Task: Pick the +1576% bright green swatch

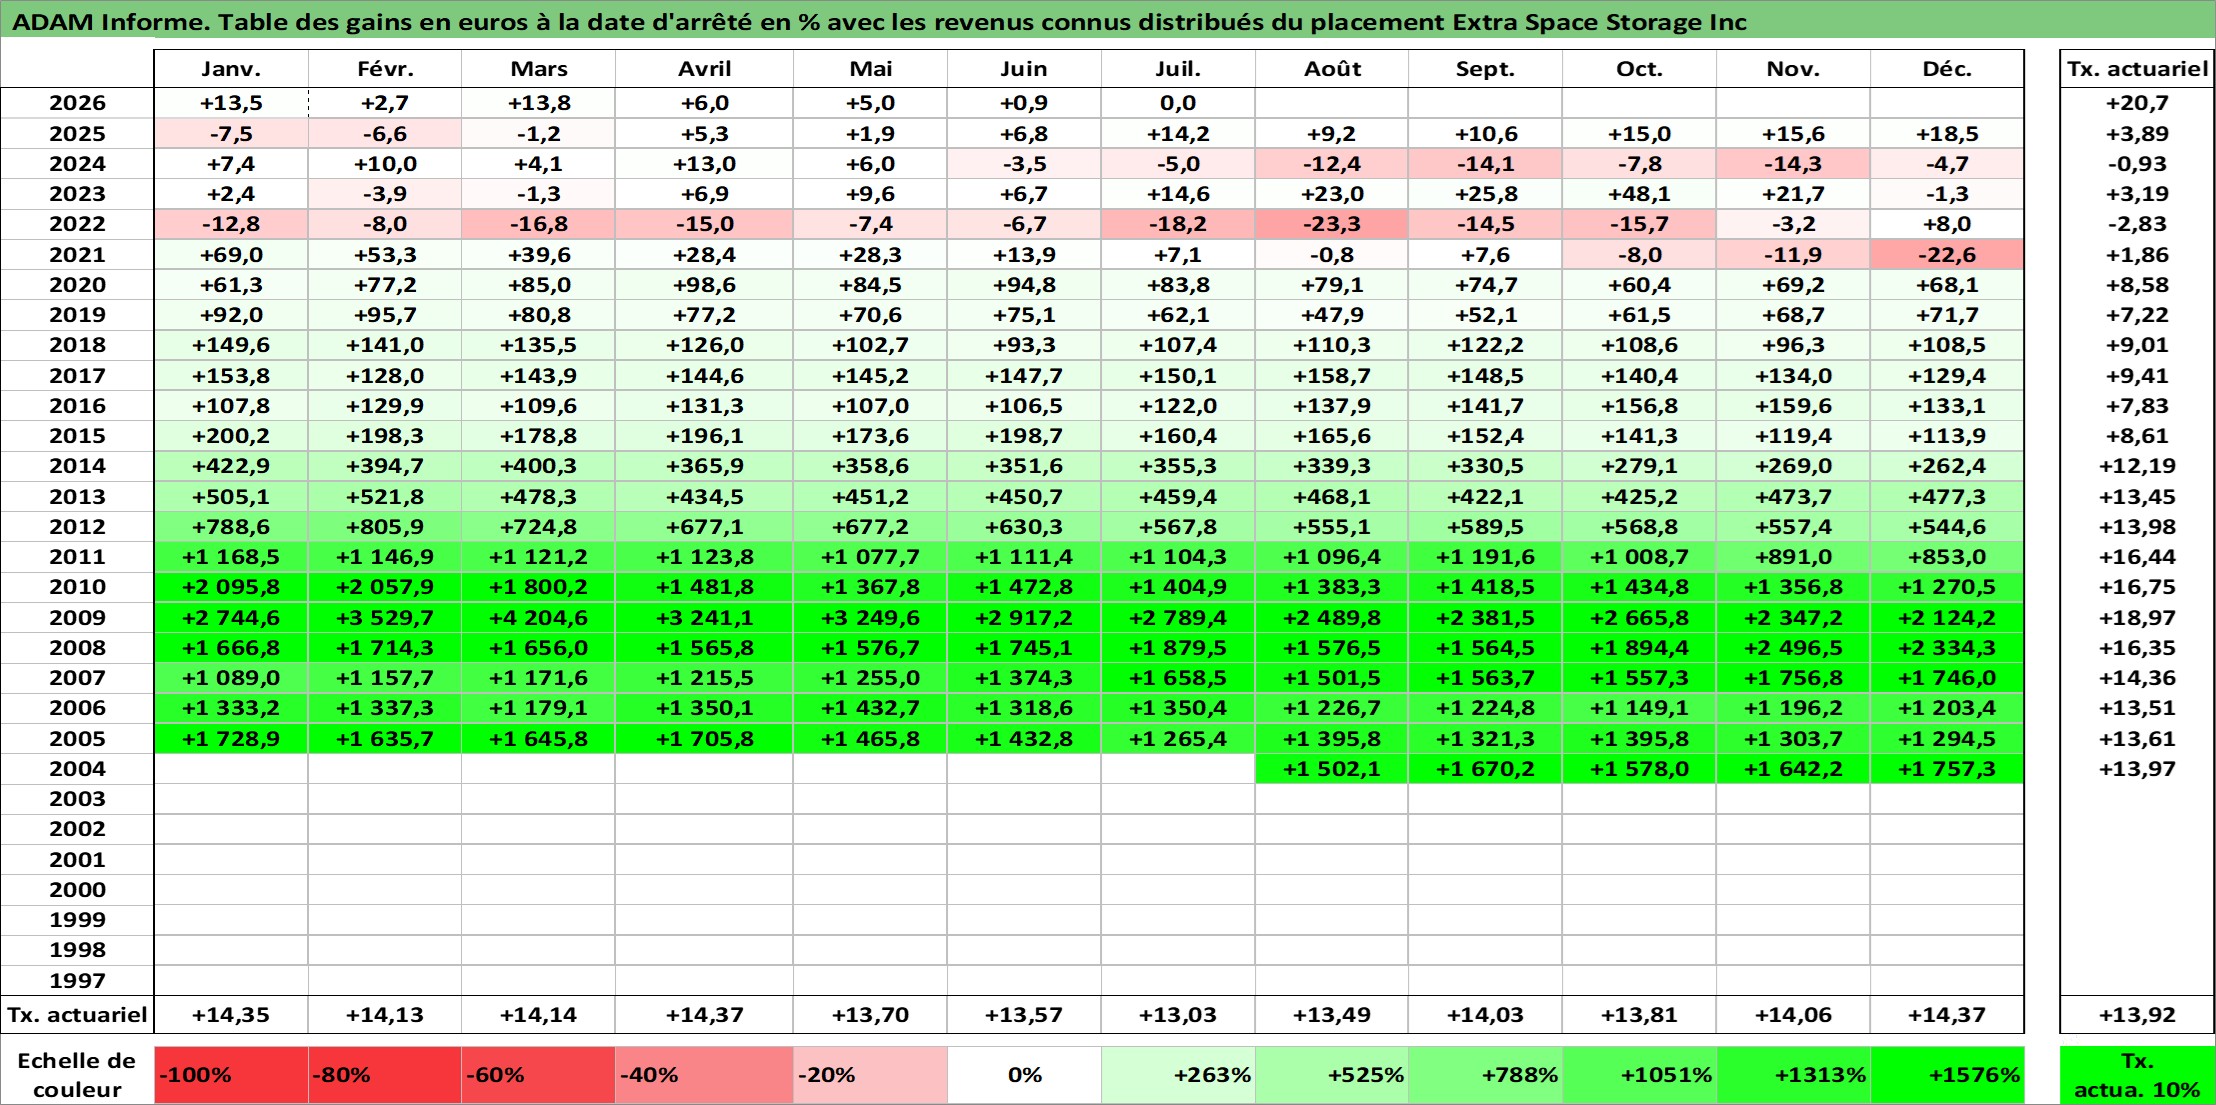Action: click(1947, 1075)
